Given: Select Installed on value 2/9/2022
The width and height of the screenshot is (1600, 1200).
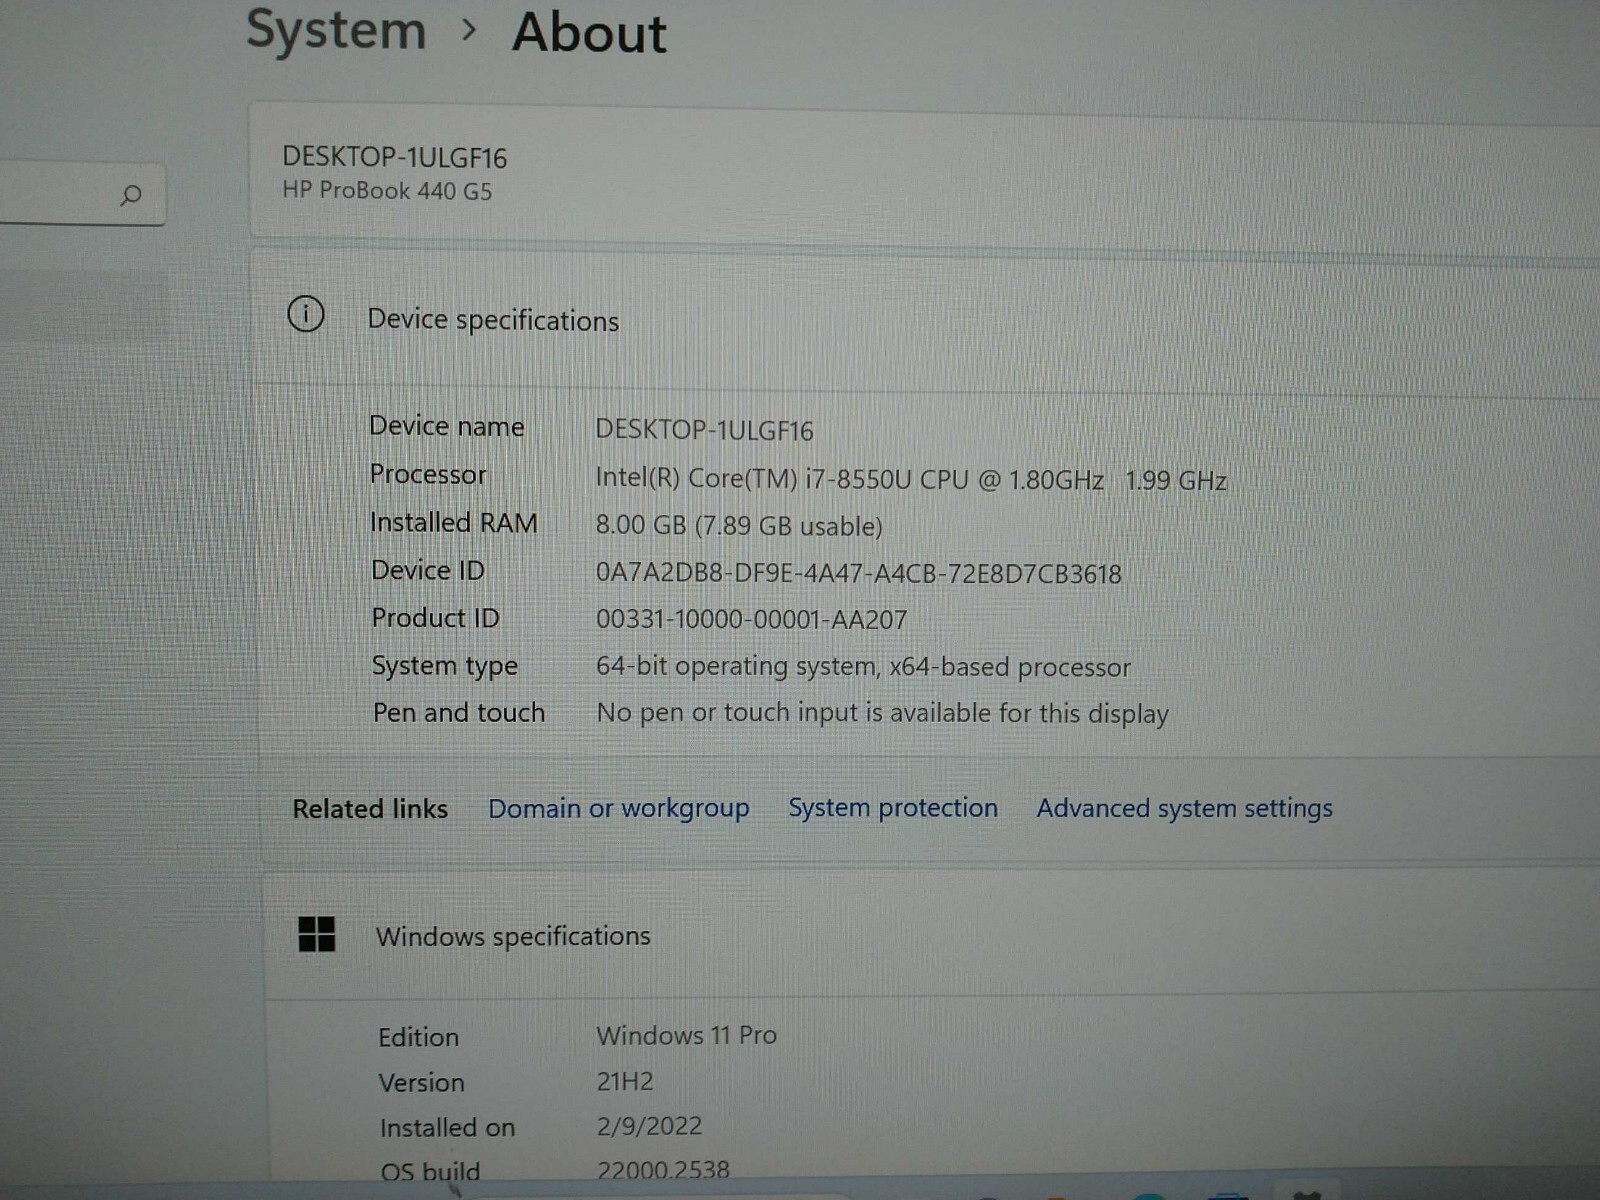Looking at the screenshot, I should 649,1126.
